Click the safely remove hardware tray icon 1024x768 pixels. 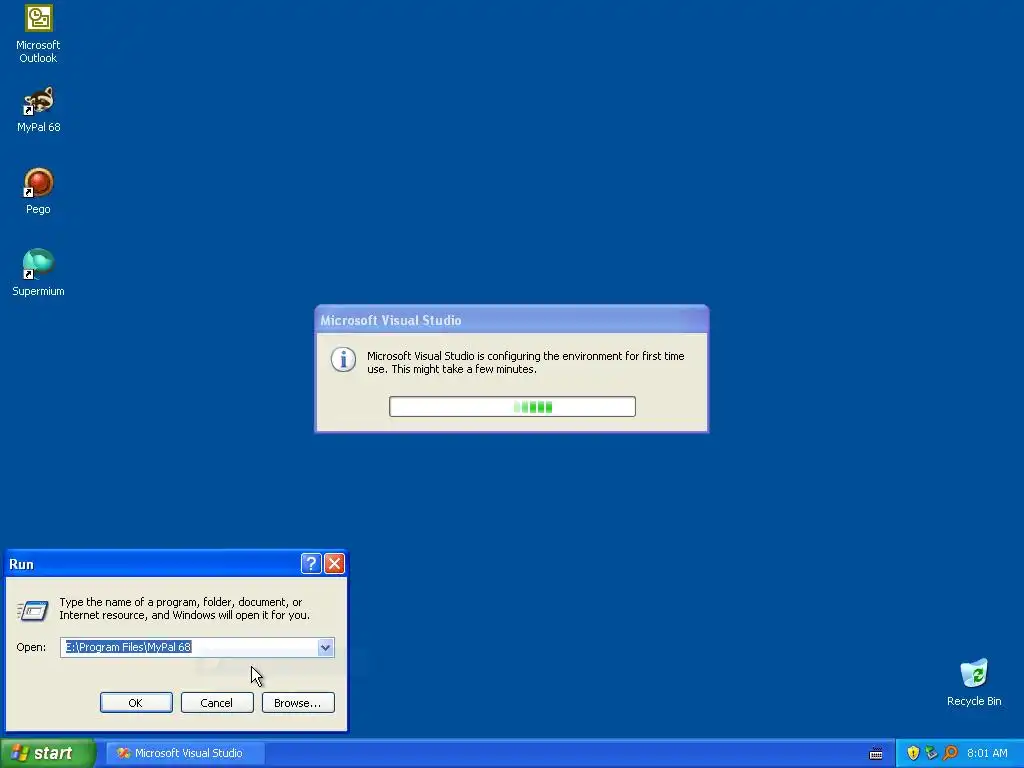point(931,753)
